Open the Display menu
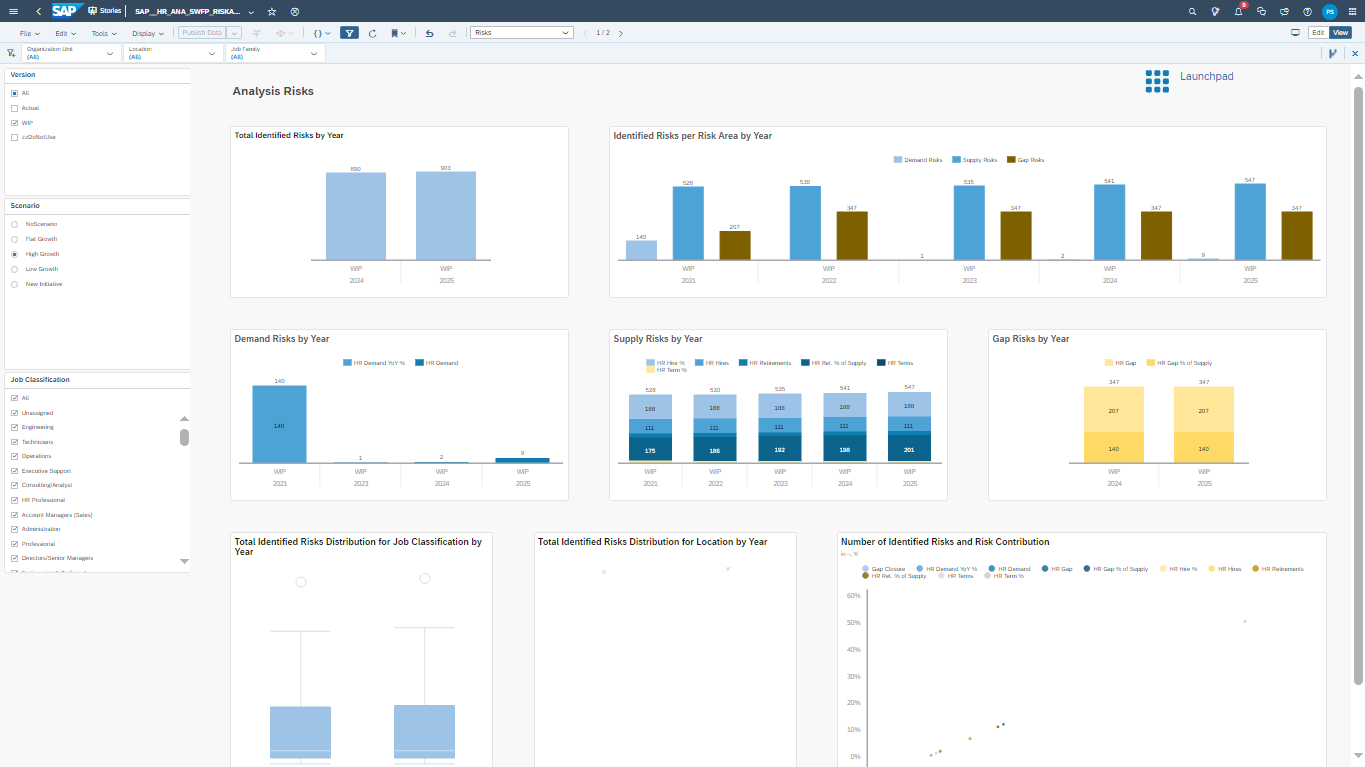Screen dimensions: 1365x767 [x=148, y=33]
